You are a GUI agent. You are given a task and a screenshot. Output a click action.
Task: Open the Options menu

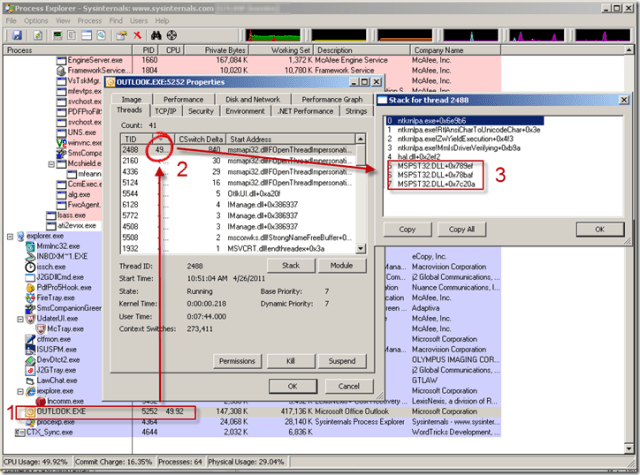pos(36,20)
